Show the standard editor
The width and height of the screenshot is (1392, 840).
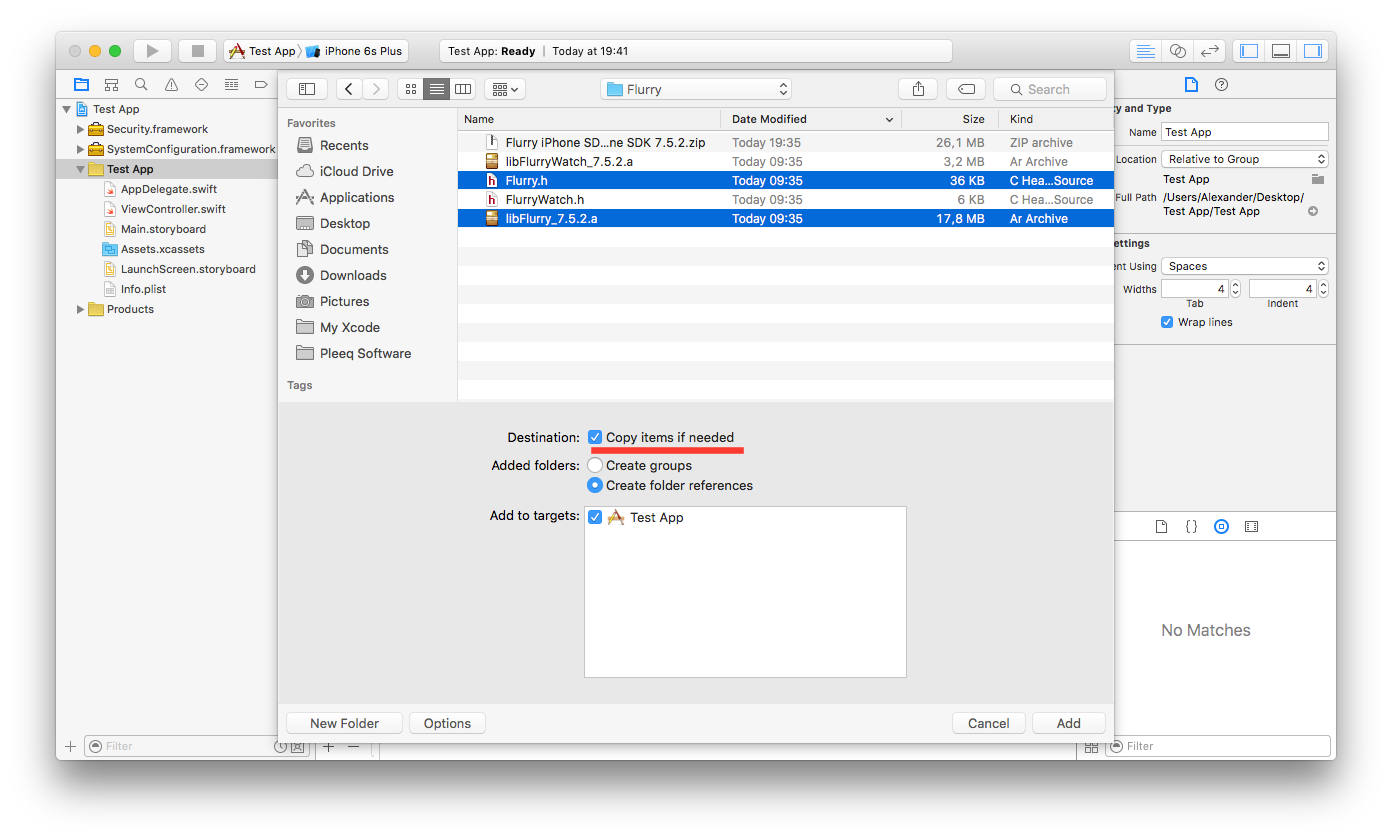pyautogui.click(x=1146, y=51)
